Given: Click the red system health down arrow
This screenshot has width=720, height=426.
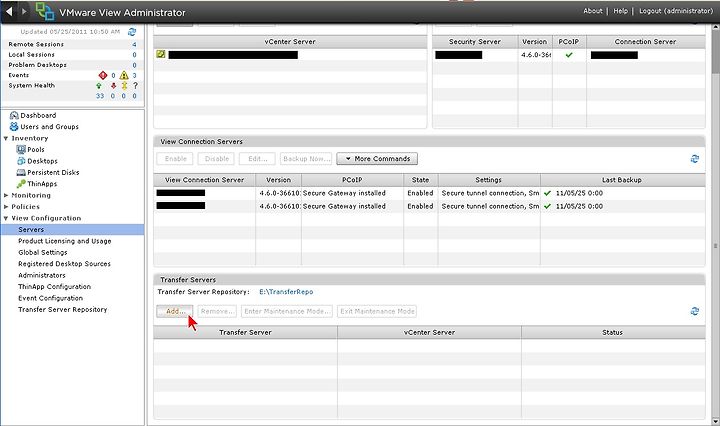Looking at the screenshot, I should click(x=113, y=86).
